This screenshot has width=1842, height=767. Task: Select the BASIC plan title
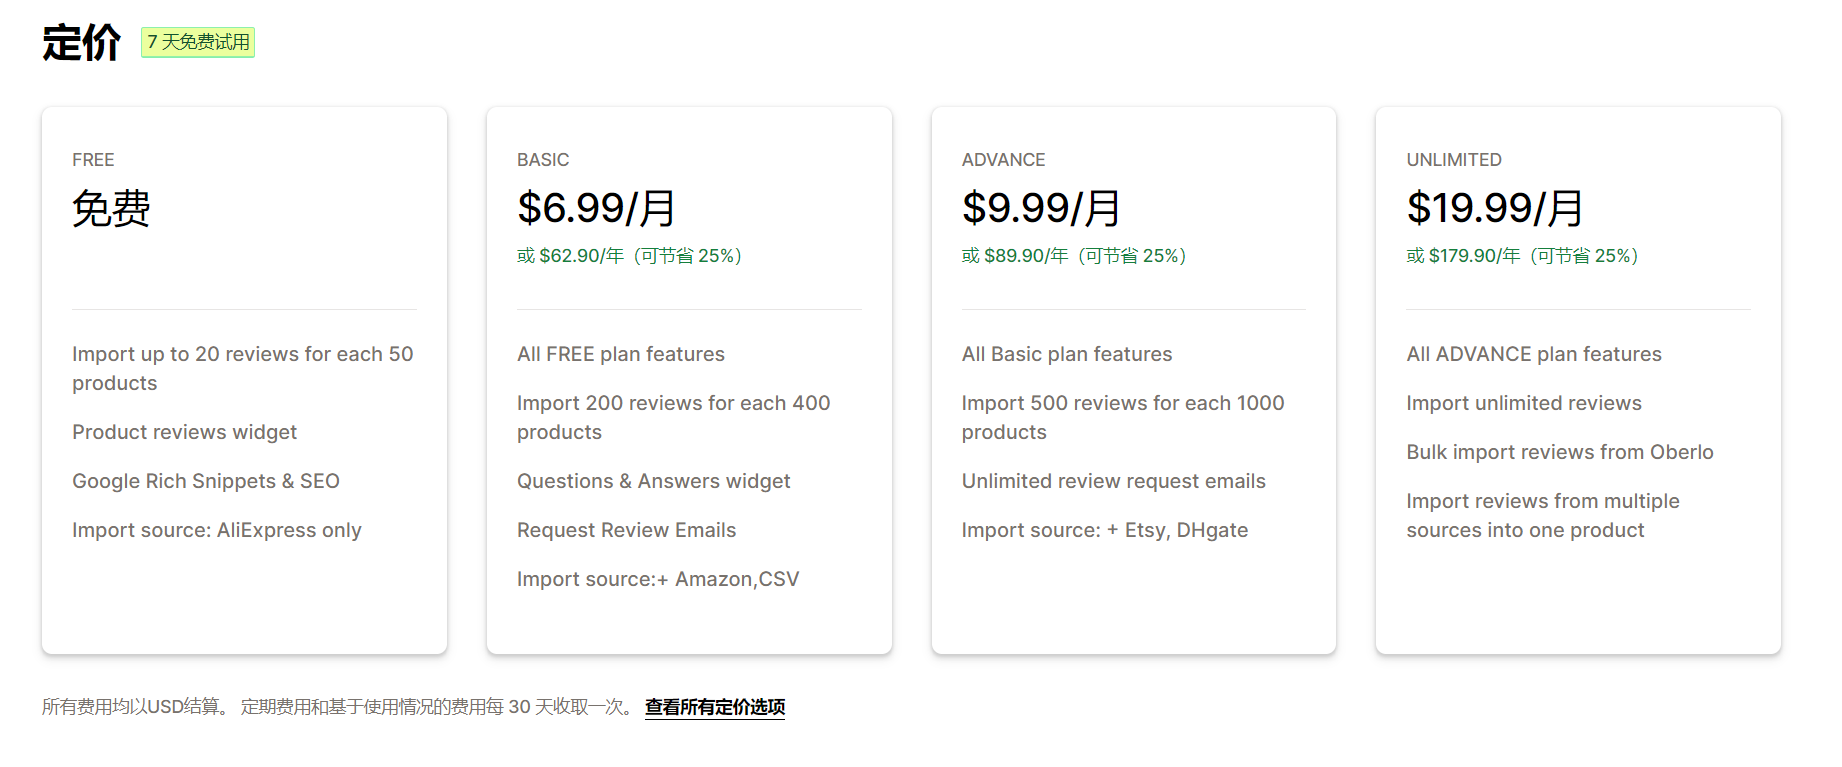(543, 160)
